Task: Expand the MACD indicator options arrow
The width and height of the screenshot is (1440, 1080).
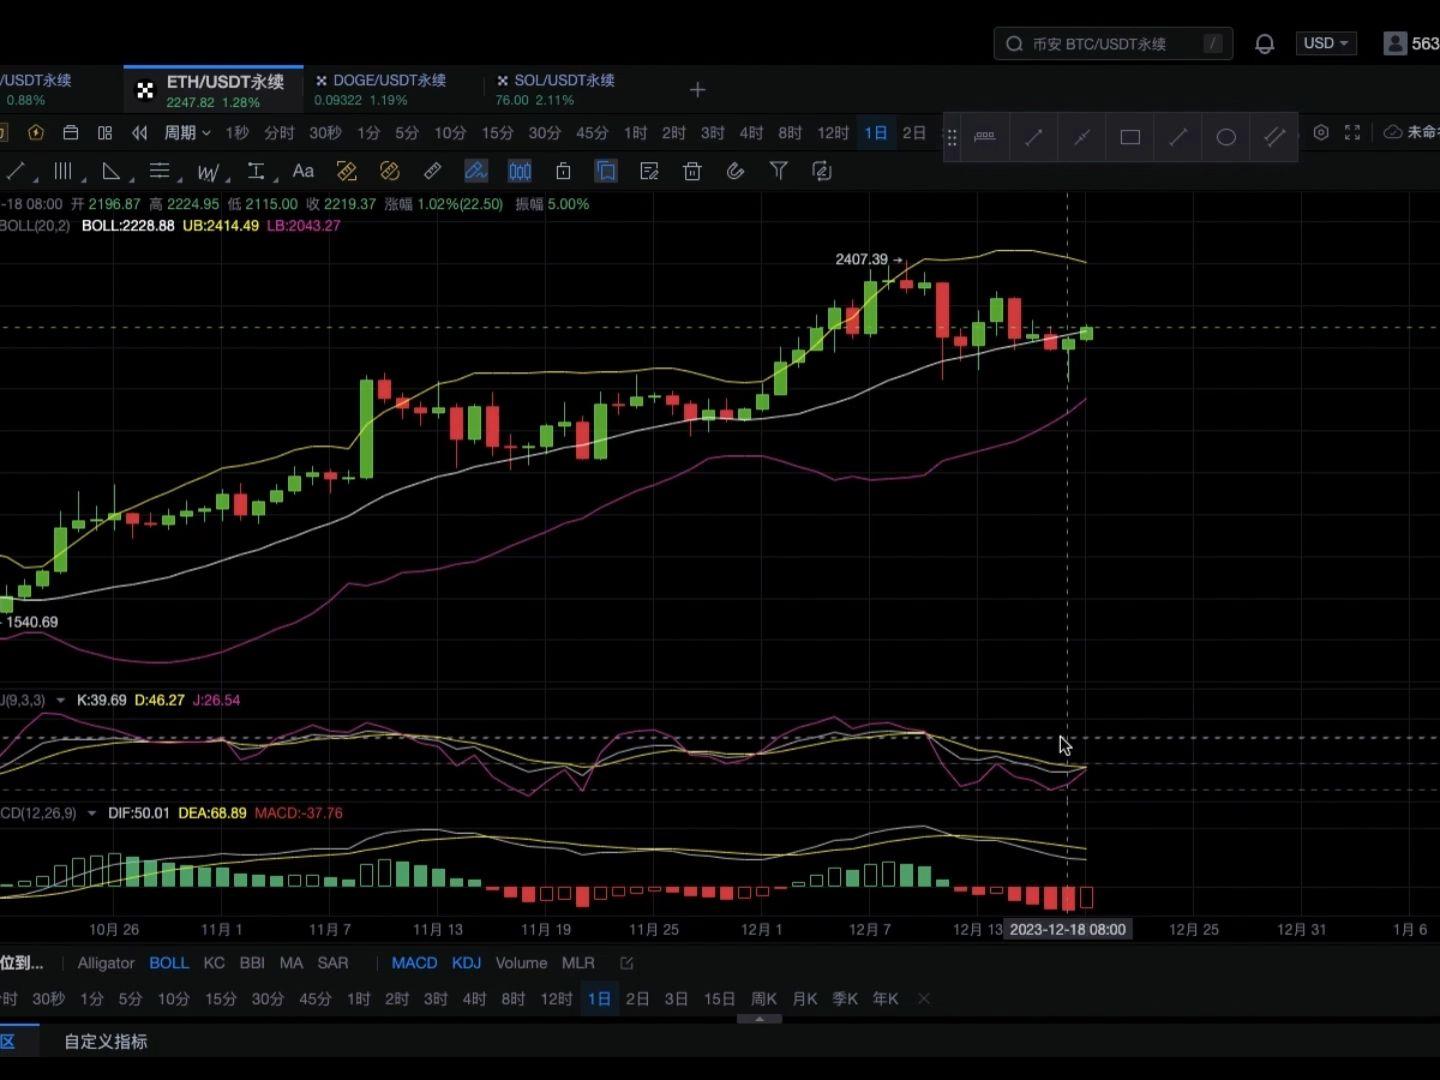Action: click(92, 813)
